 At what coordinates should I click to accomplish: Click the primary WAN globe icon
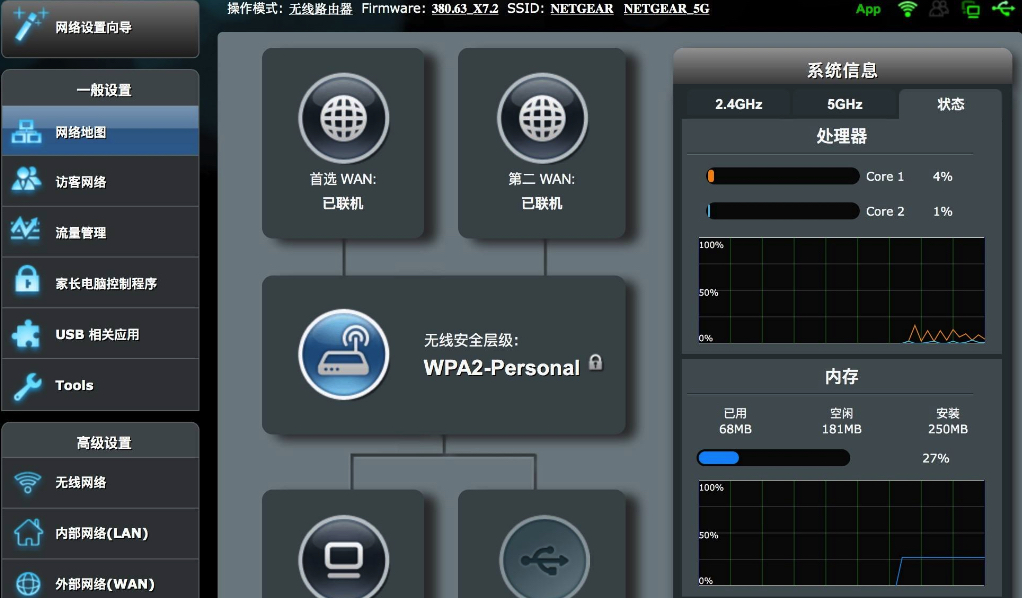[x=343, y=118]
